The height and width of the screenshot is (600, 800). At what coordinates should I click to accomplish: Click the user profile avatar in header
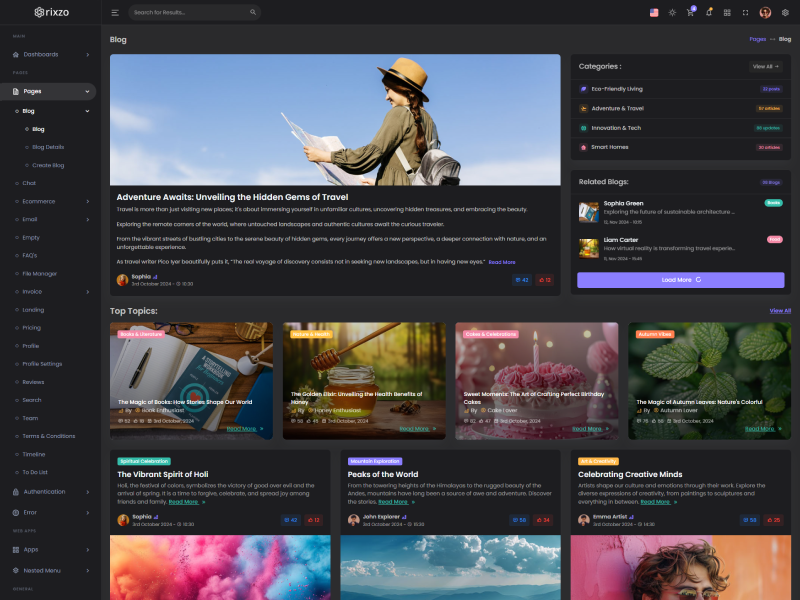click(x=765, y=13)
